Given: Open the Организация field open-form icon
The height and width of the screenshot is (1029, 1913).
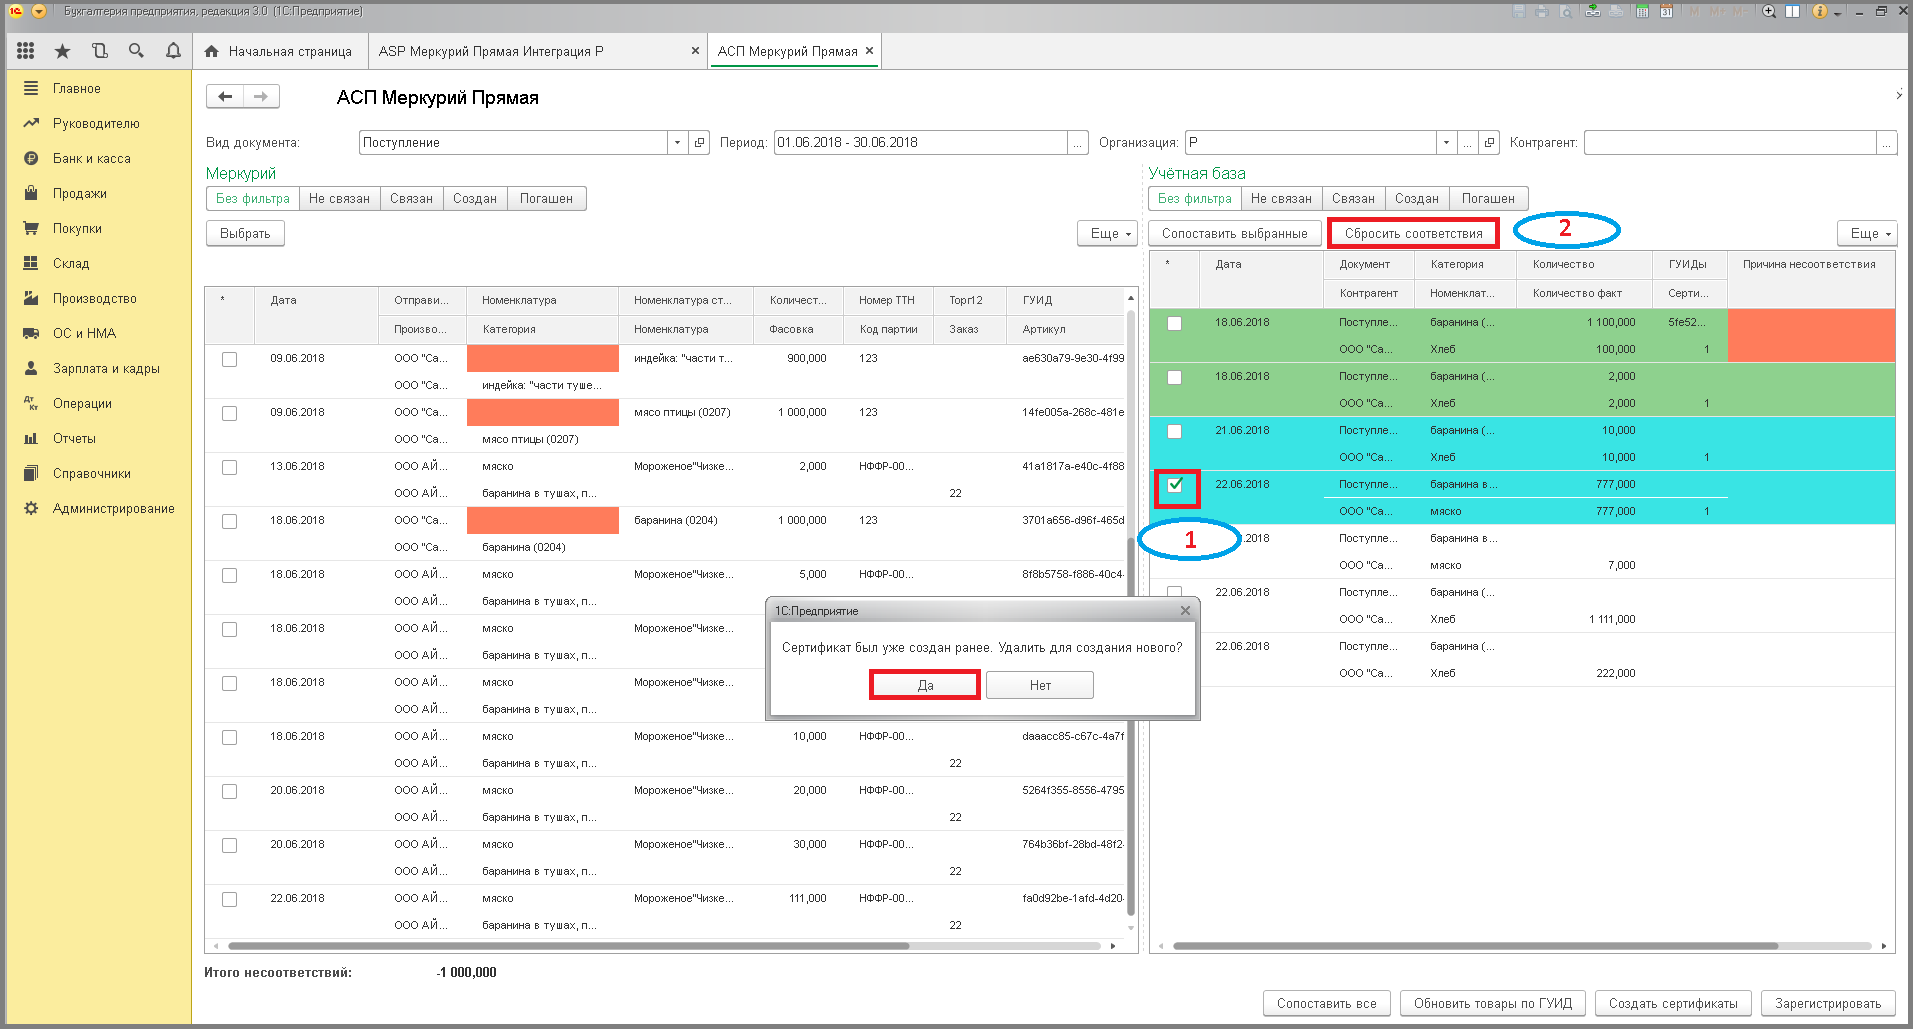Looking at the screenshot, I should click(1489, 143).
